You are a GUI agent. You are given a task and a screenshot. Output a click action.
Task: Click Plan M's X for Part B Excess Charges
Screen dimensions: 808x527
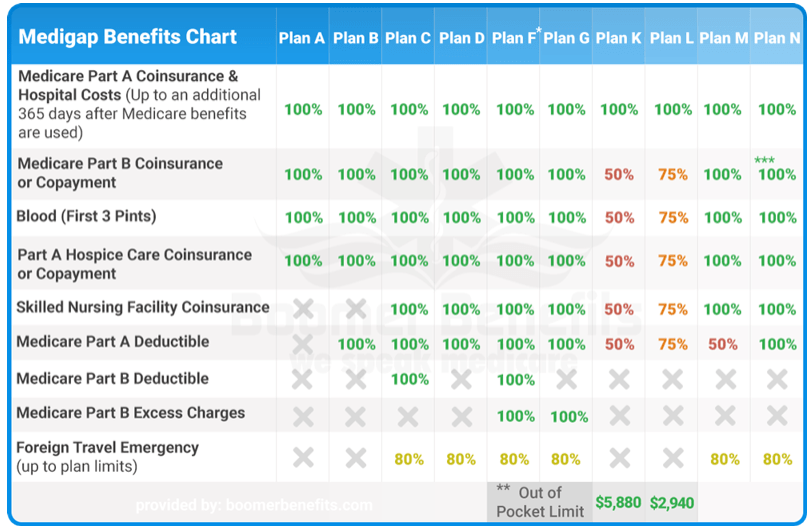[x=724, y=415]
